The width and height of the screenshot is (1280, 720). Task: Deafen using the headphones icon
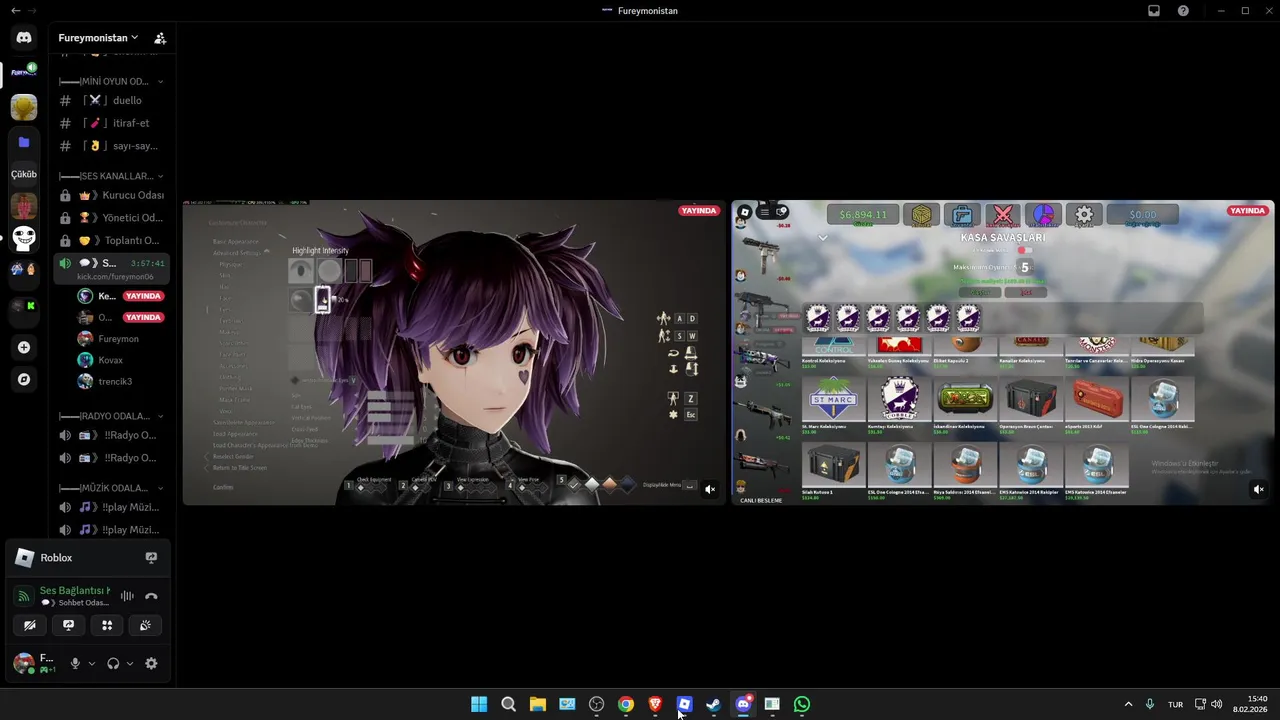coord(113,663)
